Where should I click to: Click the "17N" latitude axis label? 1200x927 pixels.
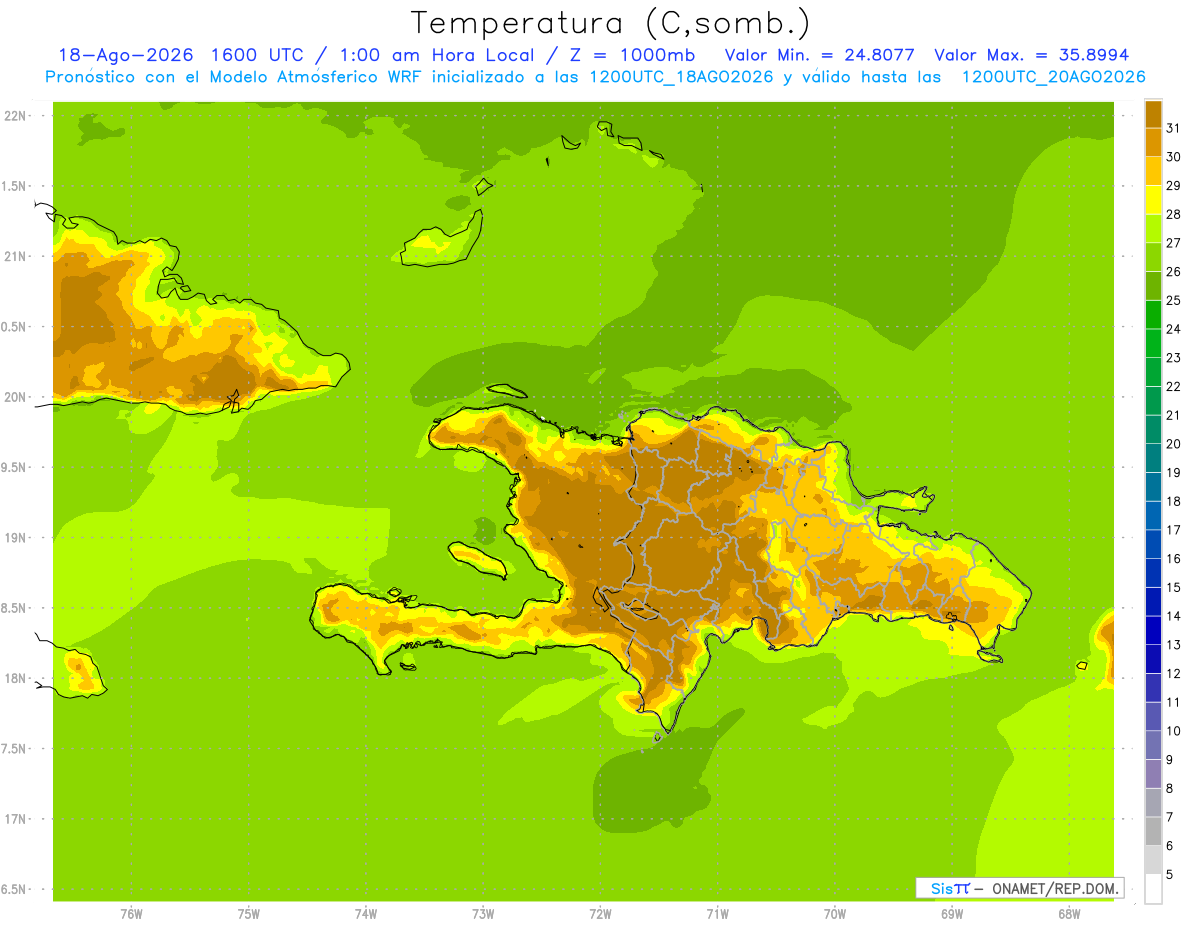tap(15, 819)
